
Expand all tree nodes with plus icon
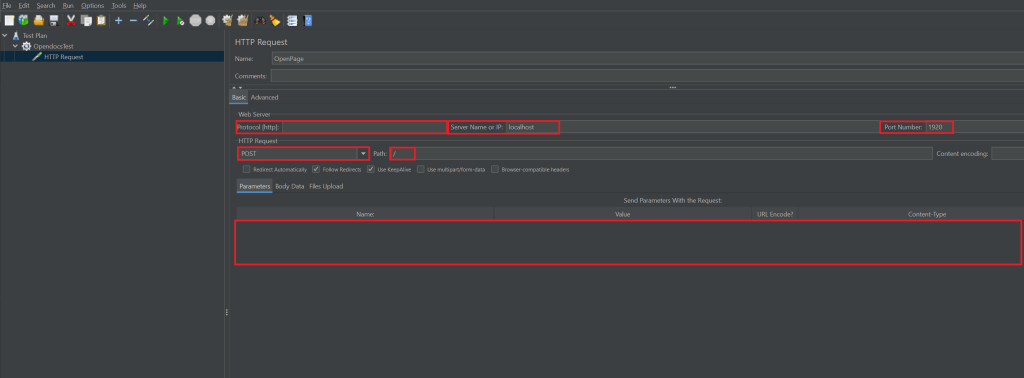click(x=118, y=21)
